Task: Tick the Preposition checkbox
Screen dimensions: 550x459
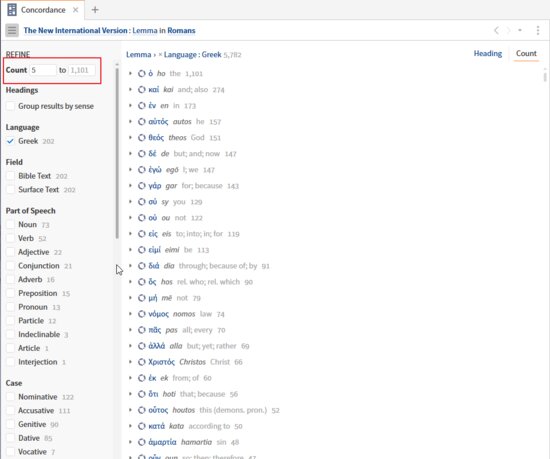Action: 11,293
